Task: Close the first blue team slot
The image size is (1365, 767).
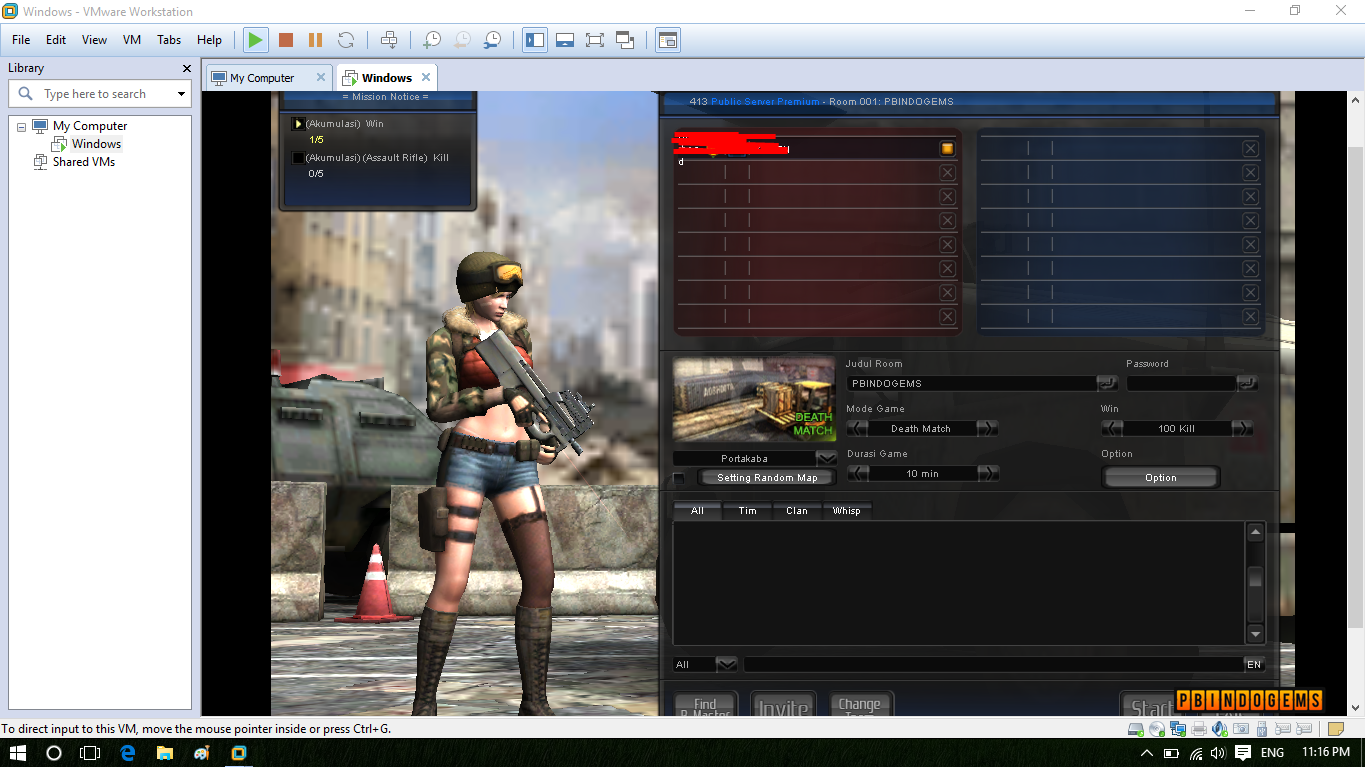Action: coord(1250,148)
